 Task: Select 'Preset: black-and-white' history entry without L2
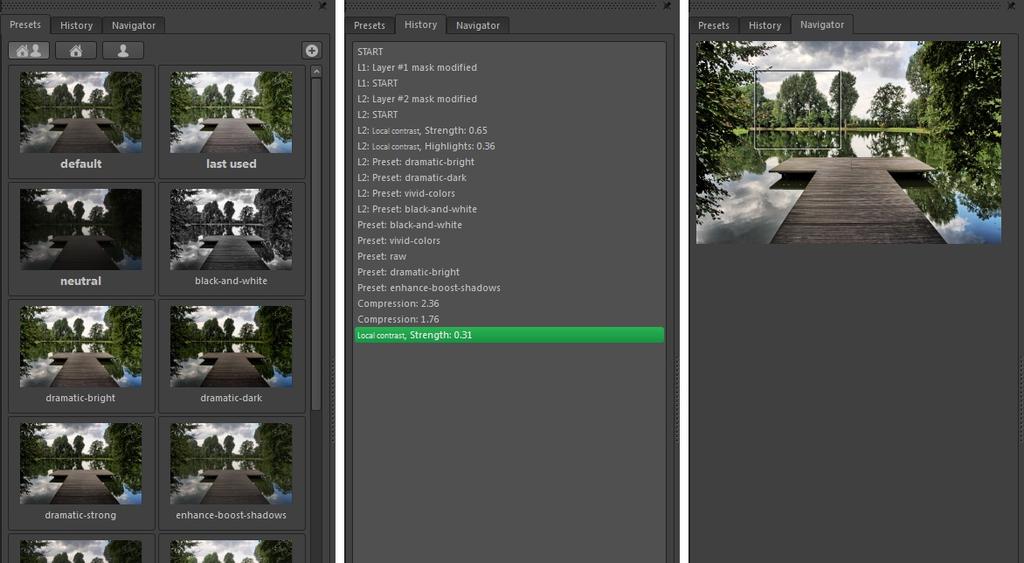(x=509, y=225)
